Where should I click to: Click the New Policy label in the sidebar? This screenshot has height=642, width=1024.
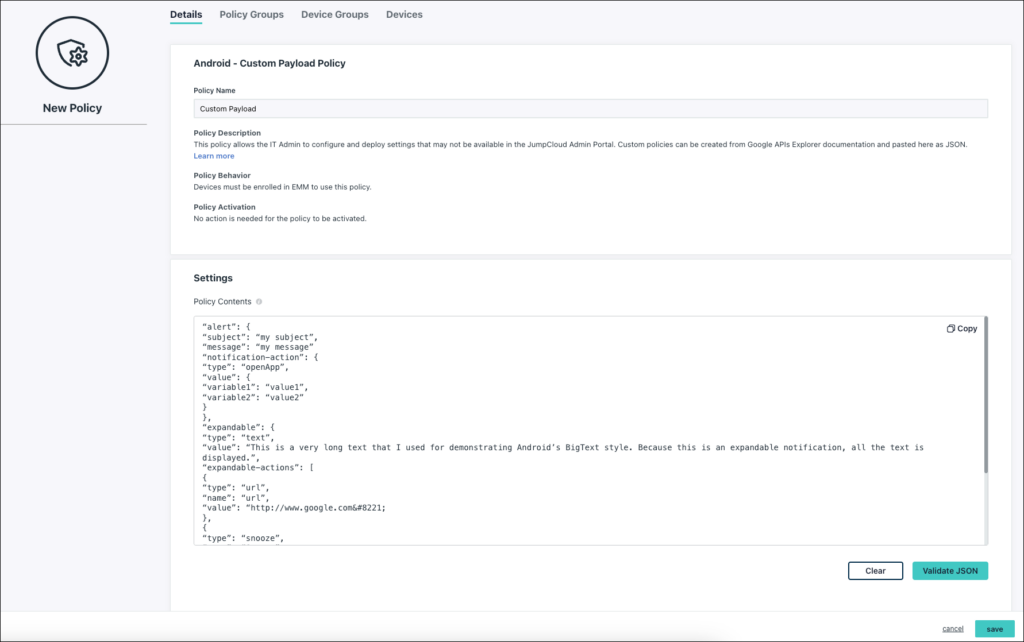coord(73,107)
